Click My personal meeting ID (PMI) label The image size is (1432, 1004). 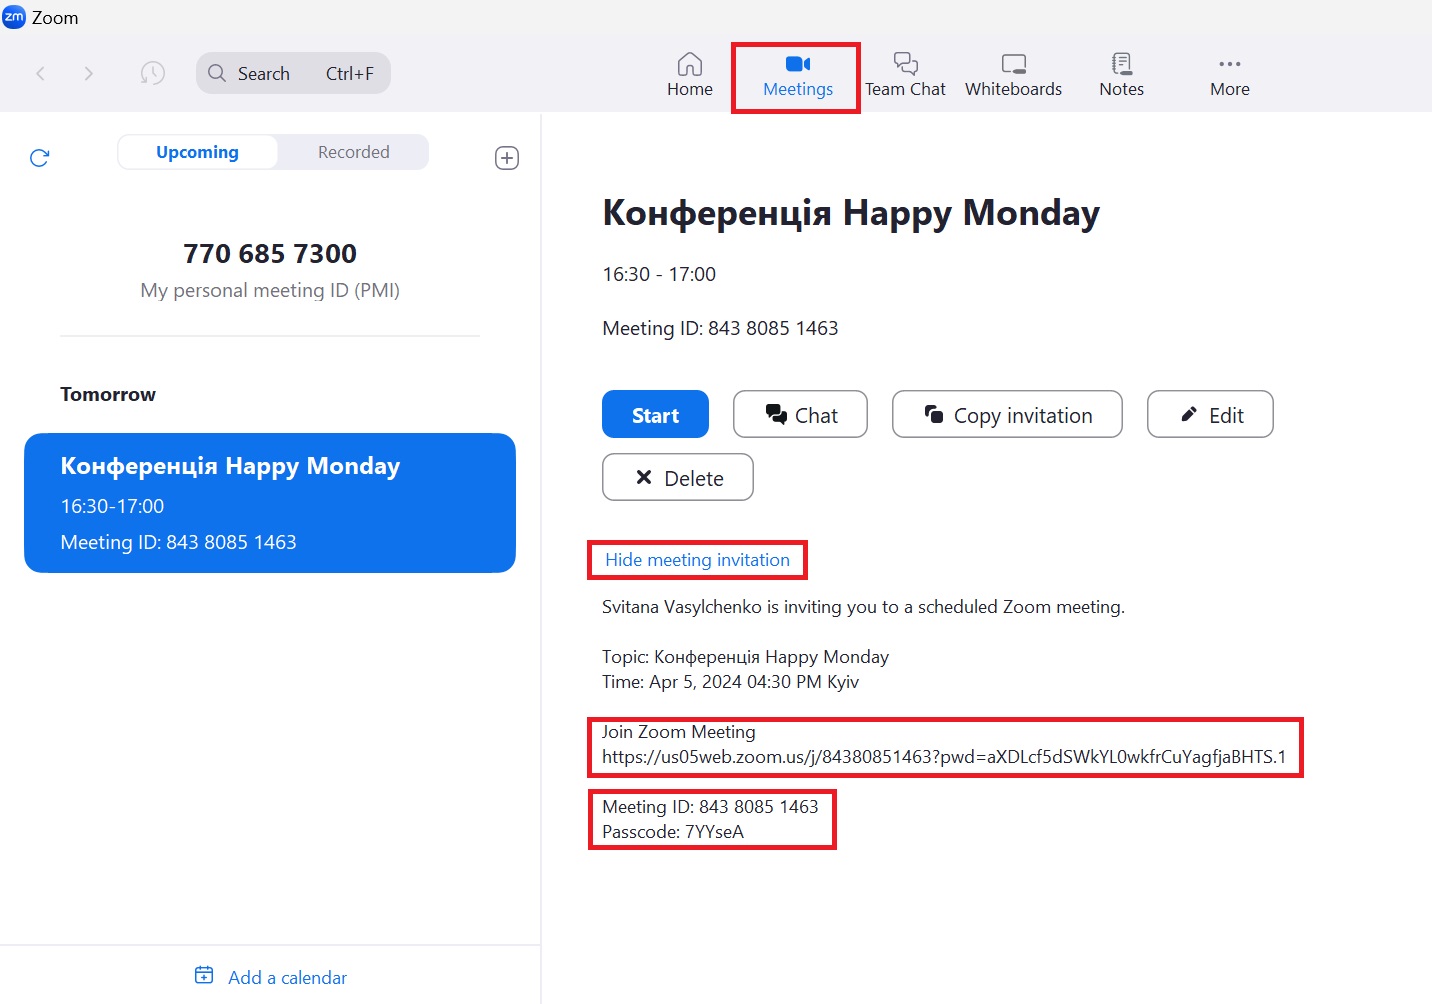[x=270, y=290]
